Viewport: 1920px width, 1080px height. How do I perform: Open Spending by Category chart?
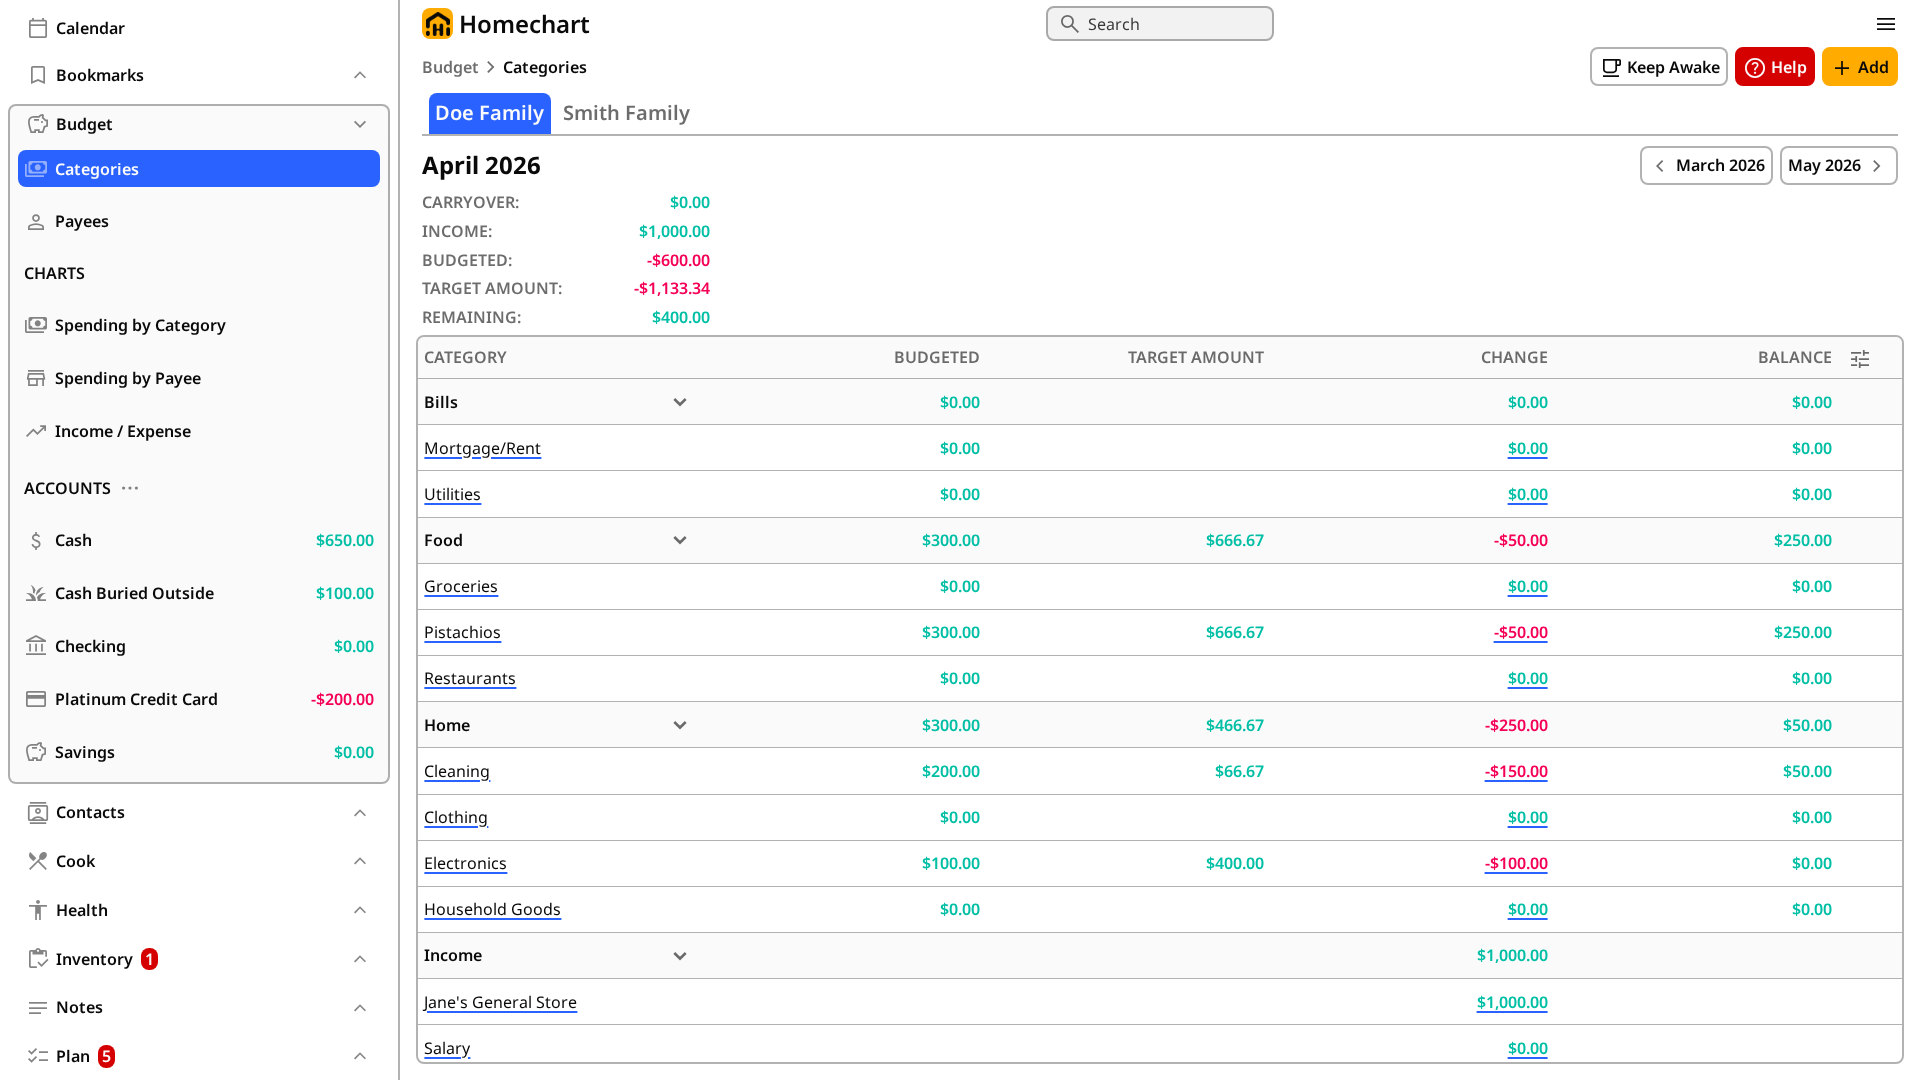140,325
